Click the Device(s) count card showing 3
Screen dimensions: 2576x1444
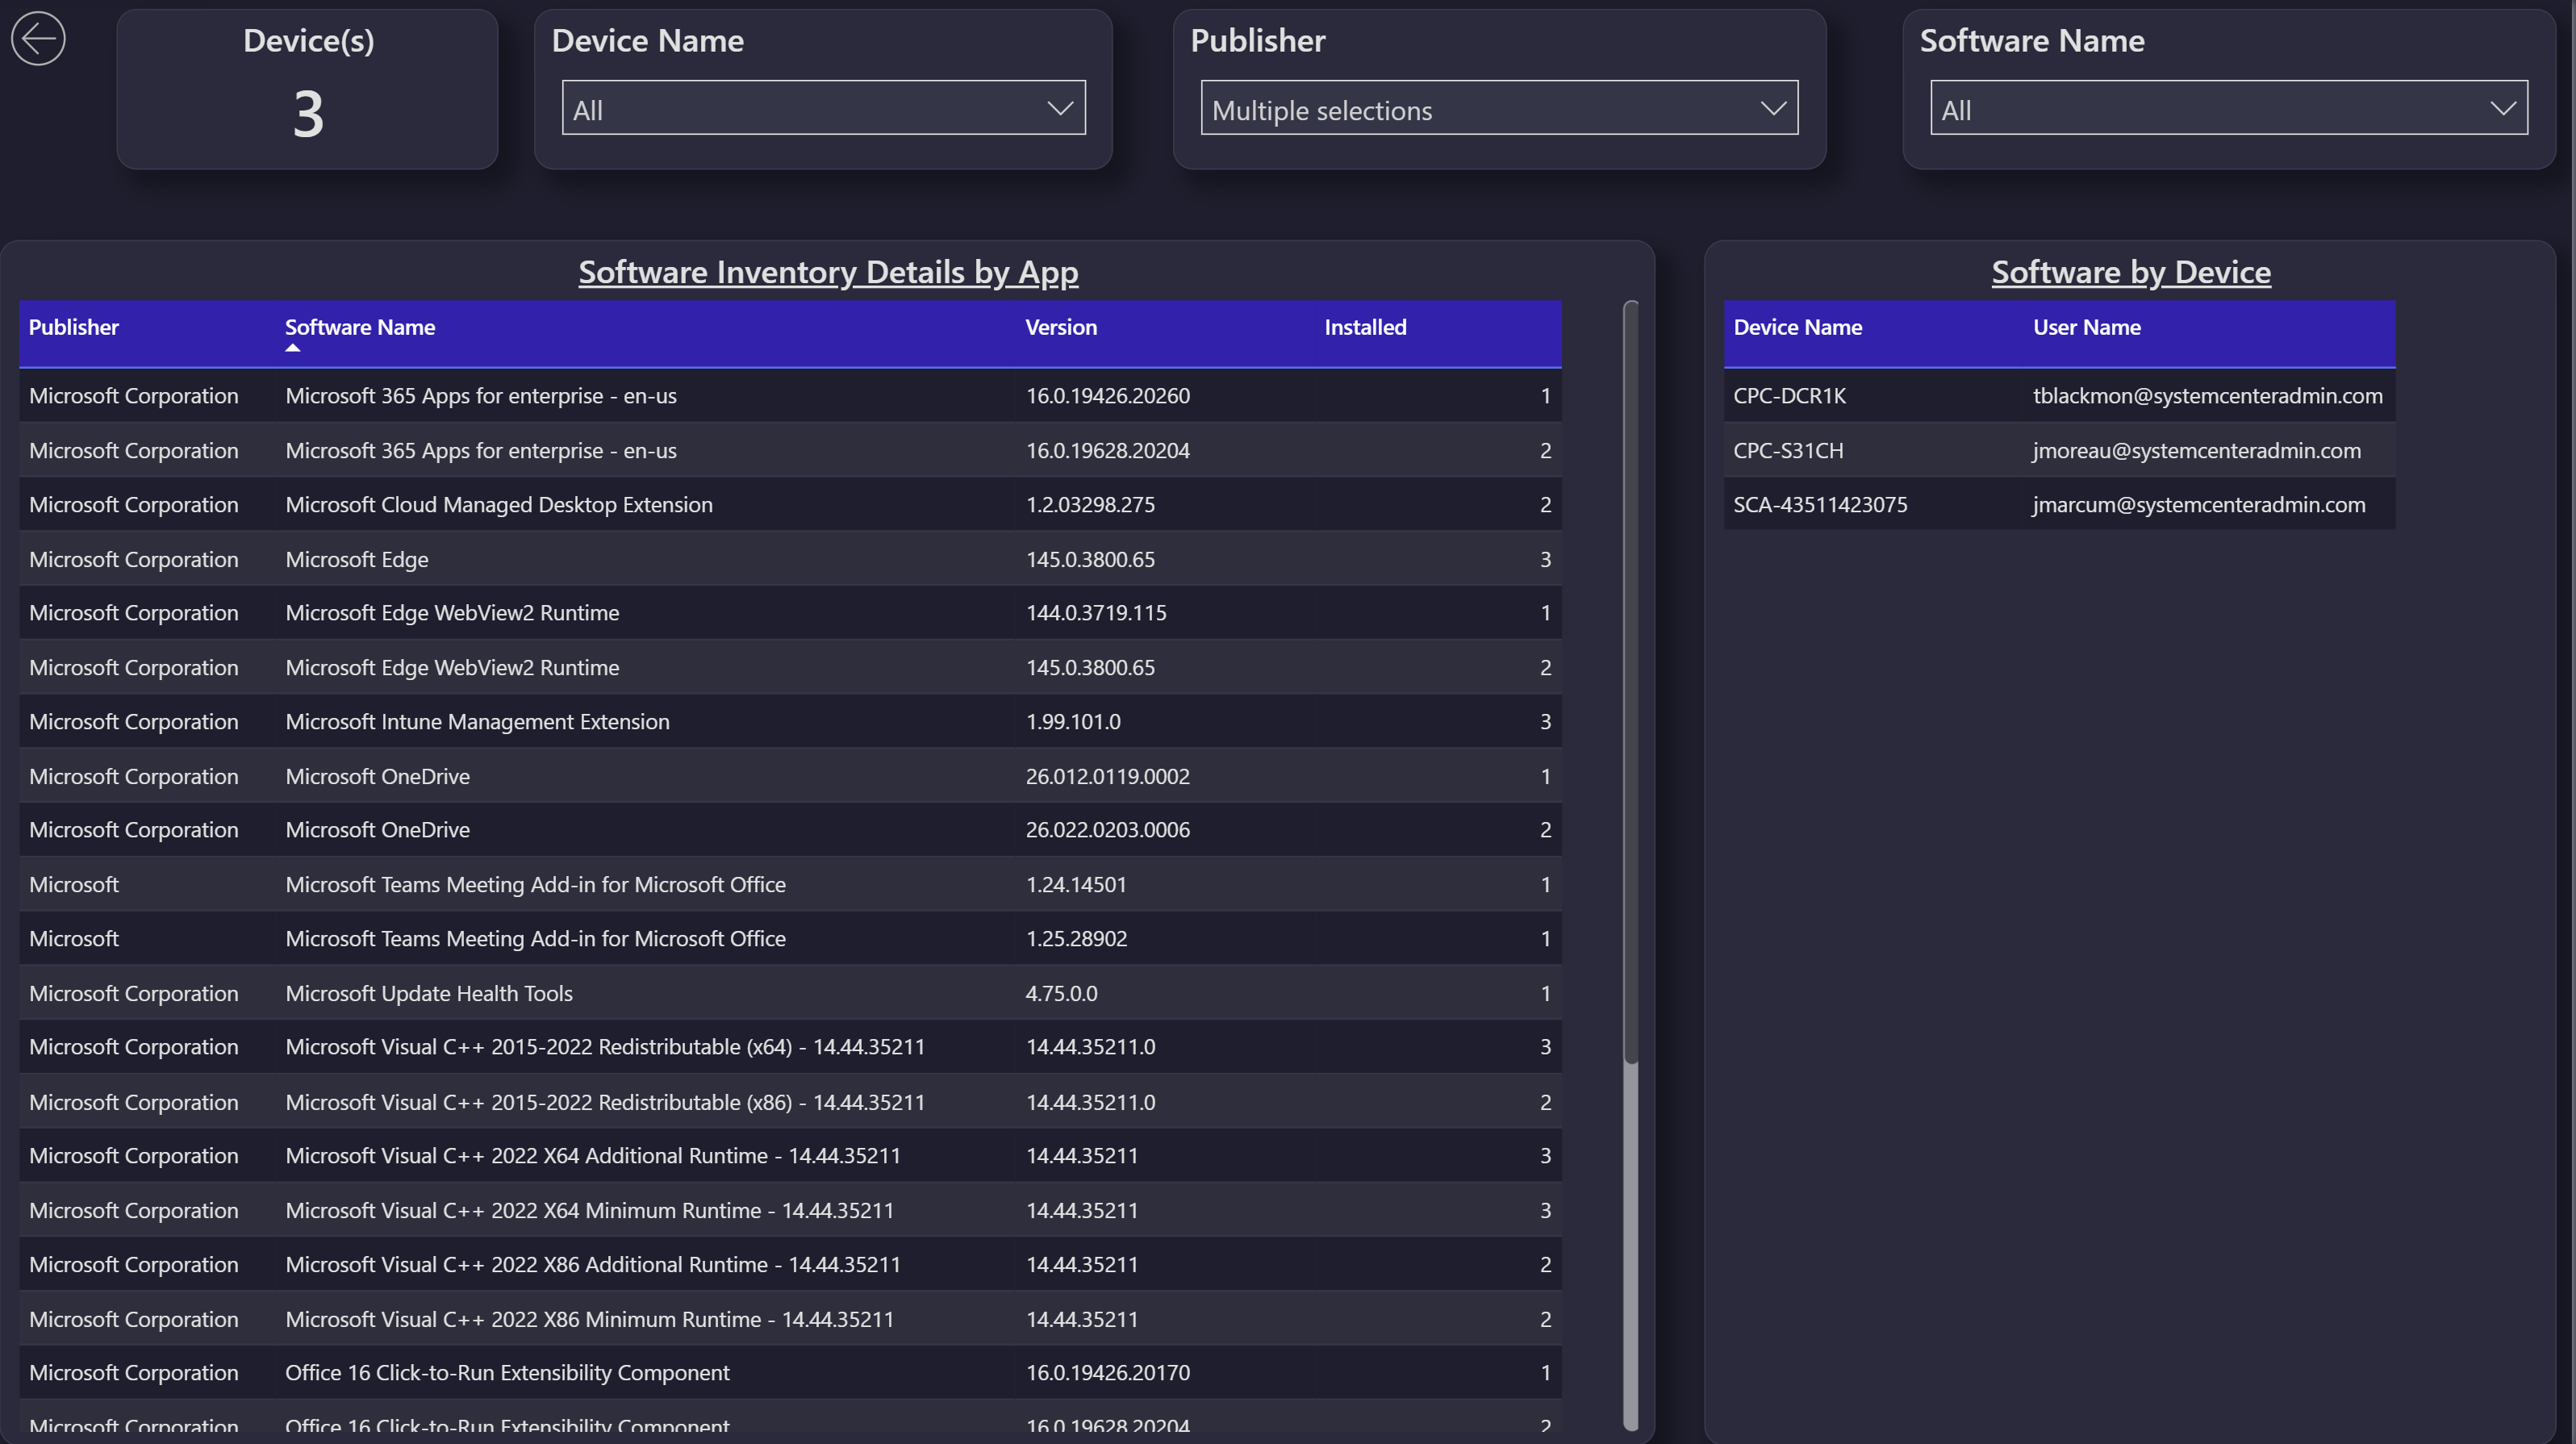pyautogui.click(x=308, y=90)
